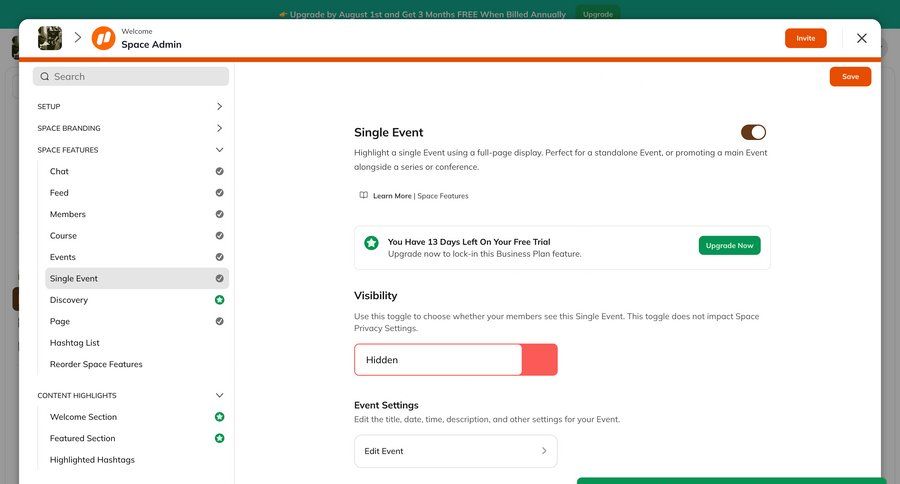Expand the Setup section
This screenshot has width=900, height=484.
(x=219, y=106)
